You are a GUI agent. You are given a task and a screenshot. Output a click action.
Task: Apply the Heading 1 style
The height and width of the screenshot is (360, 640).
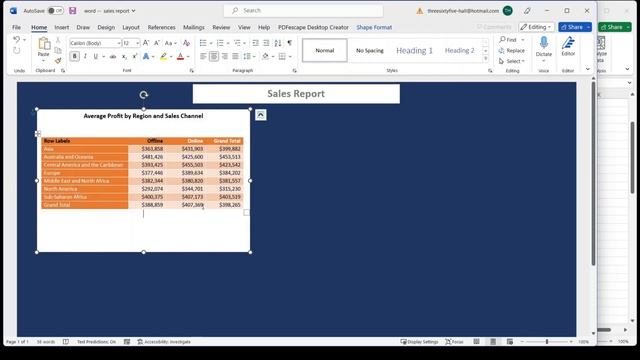point(414,51)
